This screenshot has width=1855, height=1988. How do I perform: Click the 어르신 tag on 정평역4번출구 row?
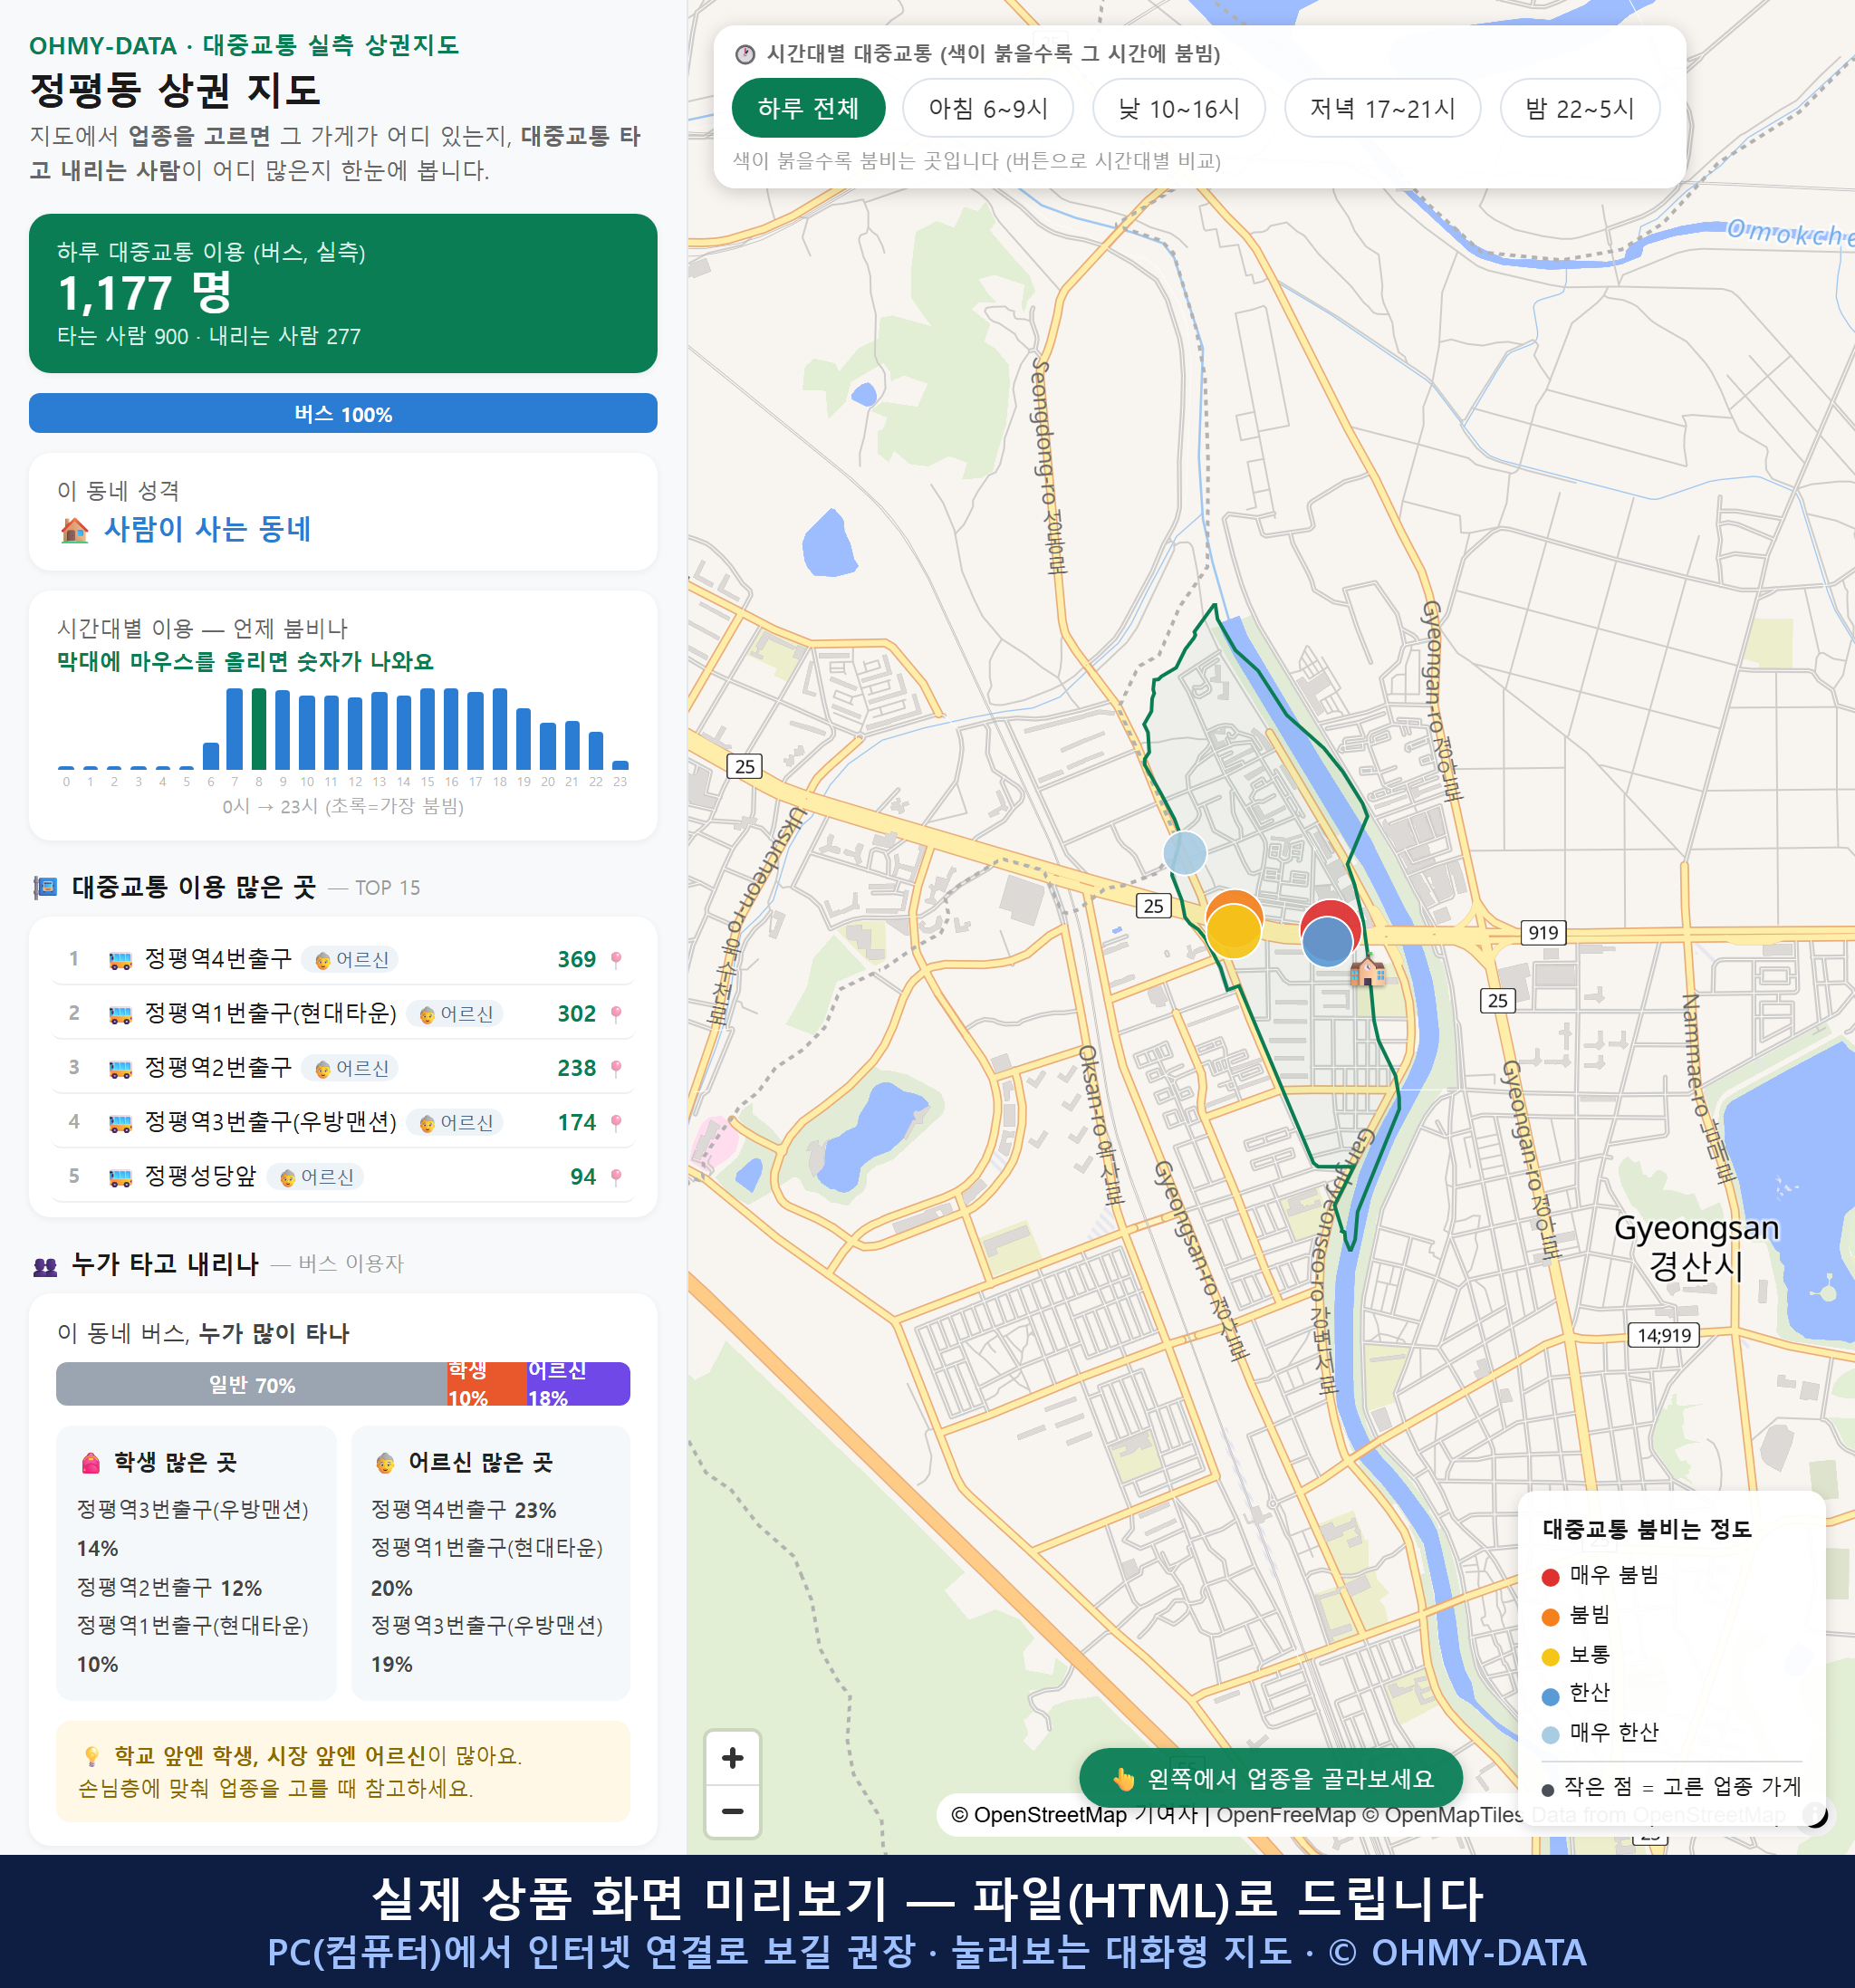point(350,960)
